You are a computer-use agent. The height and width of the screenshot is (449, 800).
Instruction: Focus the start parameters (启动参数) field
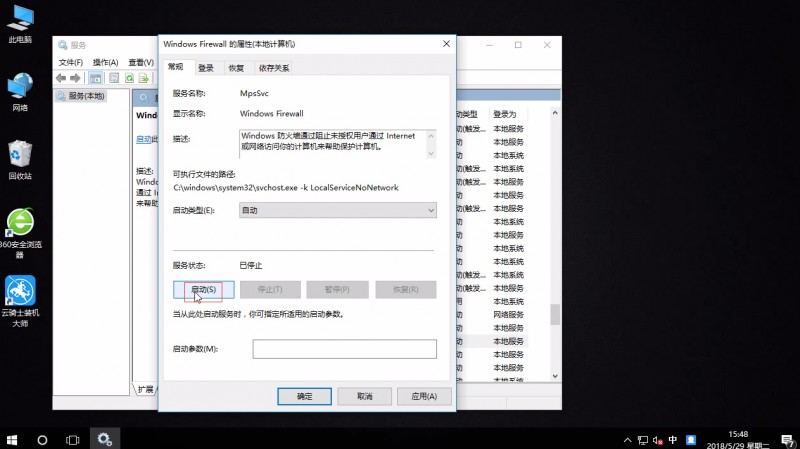pyautogui.click(x=344, y=349)
